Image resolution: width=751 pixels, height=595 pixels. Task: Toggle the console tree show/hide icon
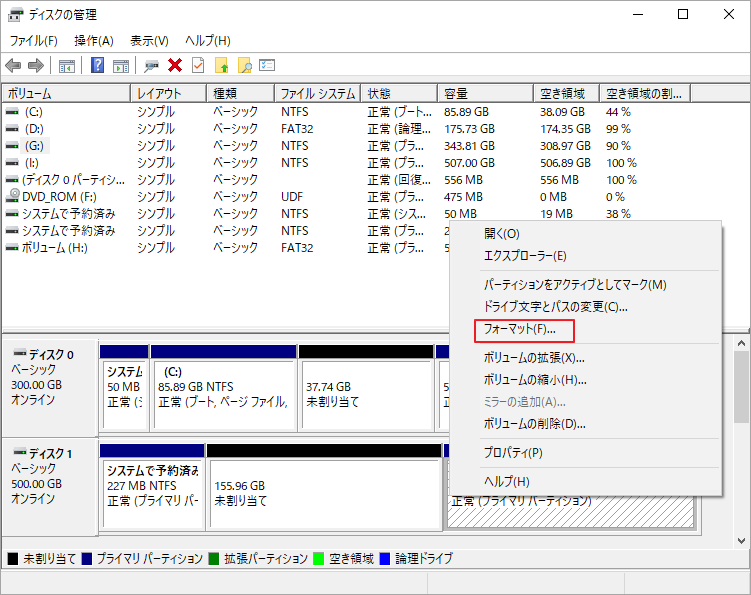(x=67, y=66)
